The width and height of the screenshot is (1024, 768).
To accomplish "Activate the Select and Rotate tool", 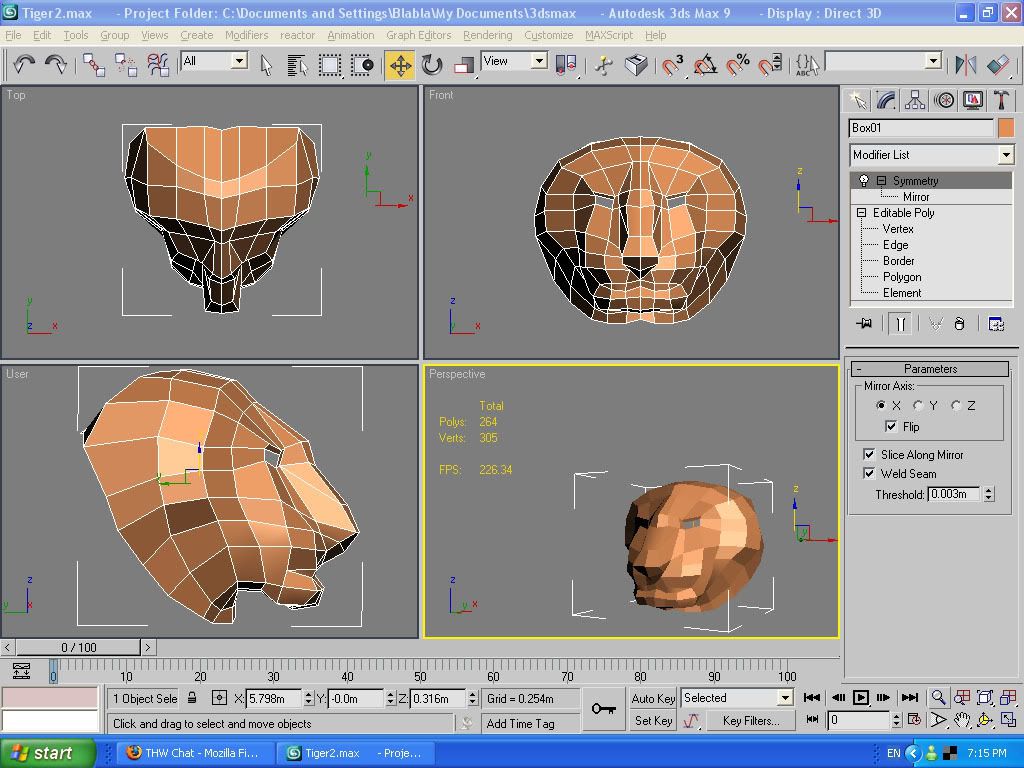I will pyautogui.click(x=432, y=65).
